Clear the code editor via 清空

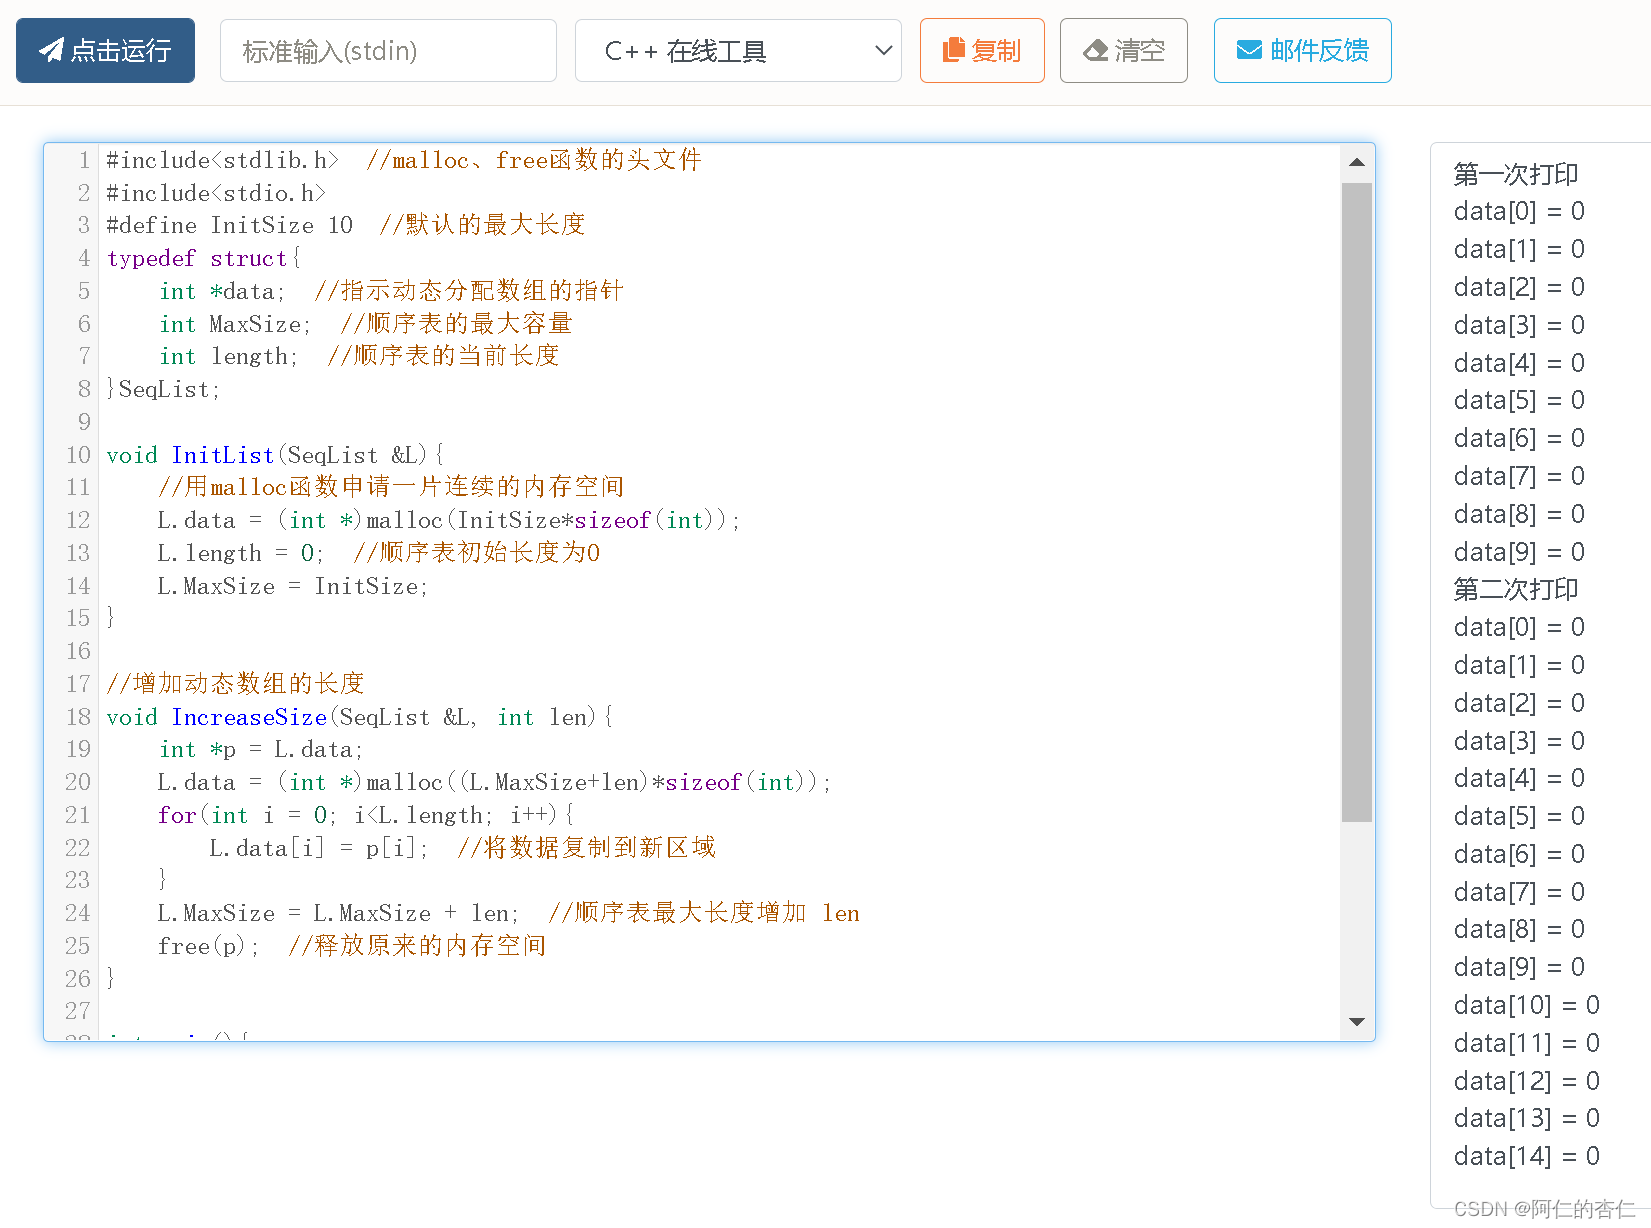(1123, 50)
